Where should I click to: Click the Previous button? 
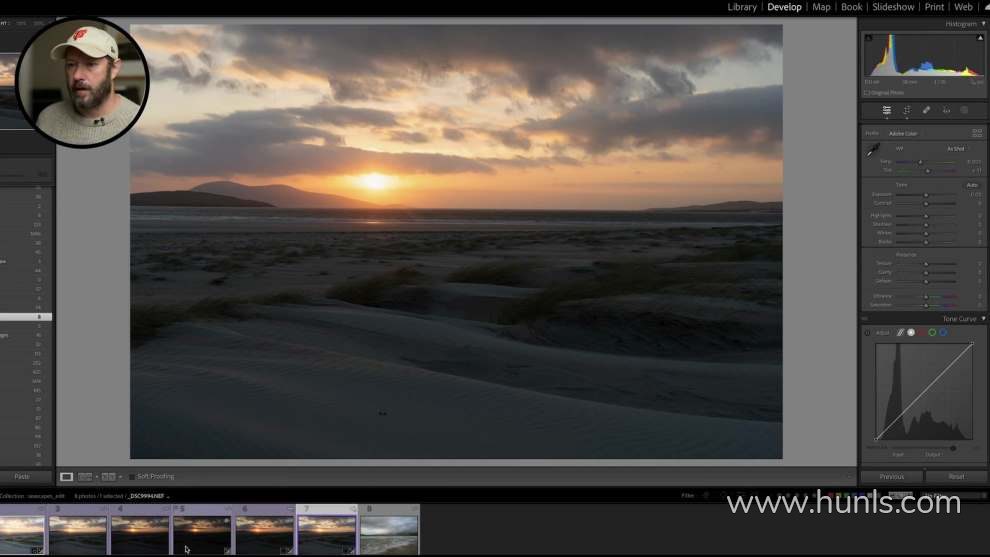coord(892,477)
